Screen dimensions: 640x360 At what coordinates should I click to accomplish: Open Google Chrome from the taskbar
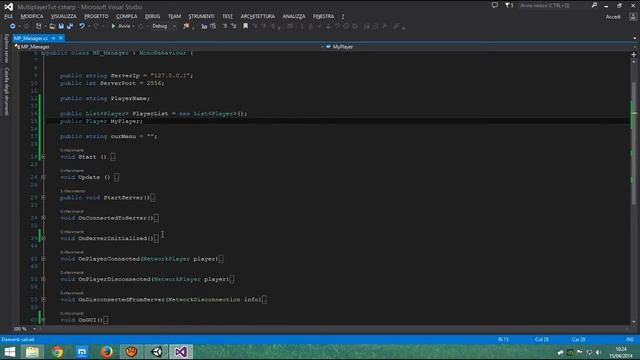[x=58, y=352]
